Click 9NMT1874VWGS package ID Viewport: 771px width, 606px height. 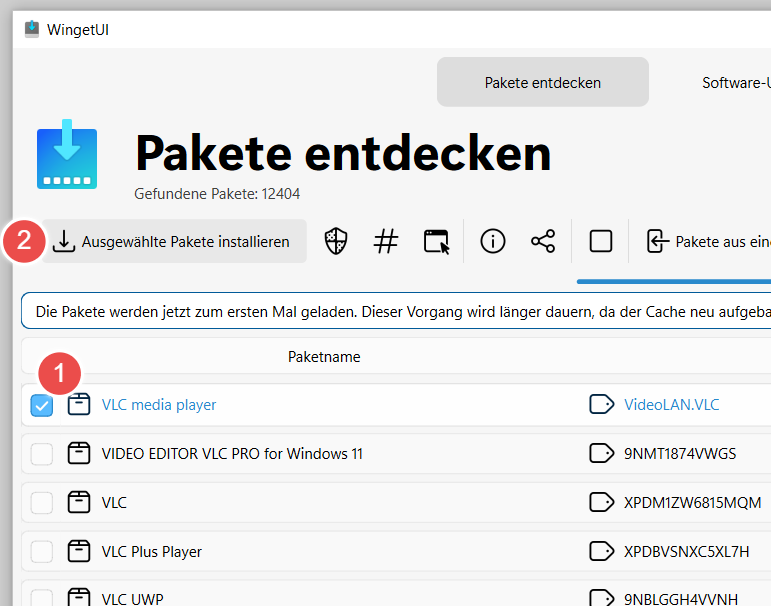680,454
